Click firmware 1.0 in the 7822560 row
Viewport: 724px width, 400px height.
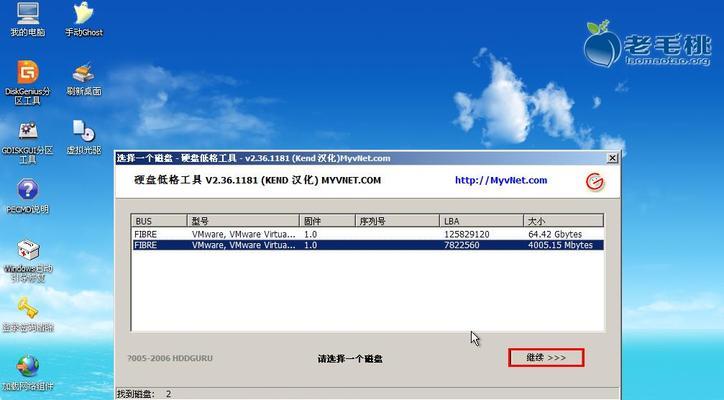coord(310,245)
